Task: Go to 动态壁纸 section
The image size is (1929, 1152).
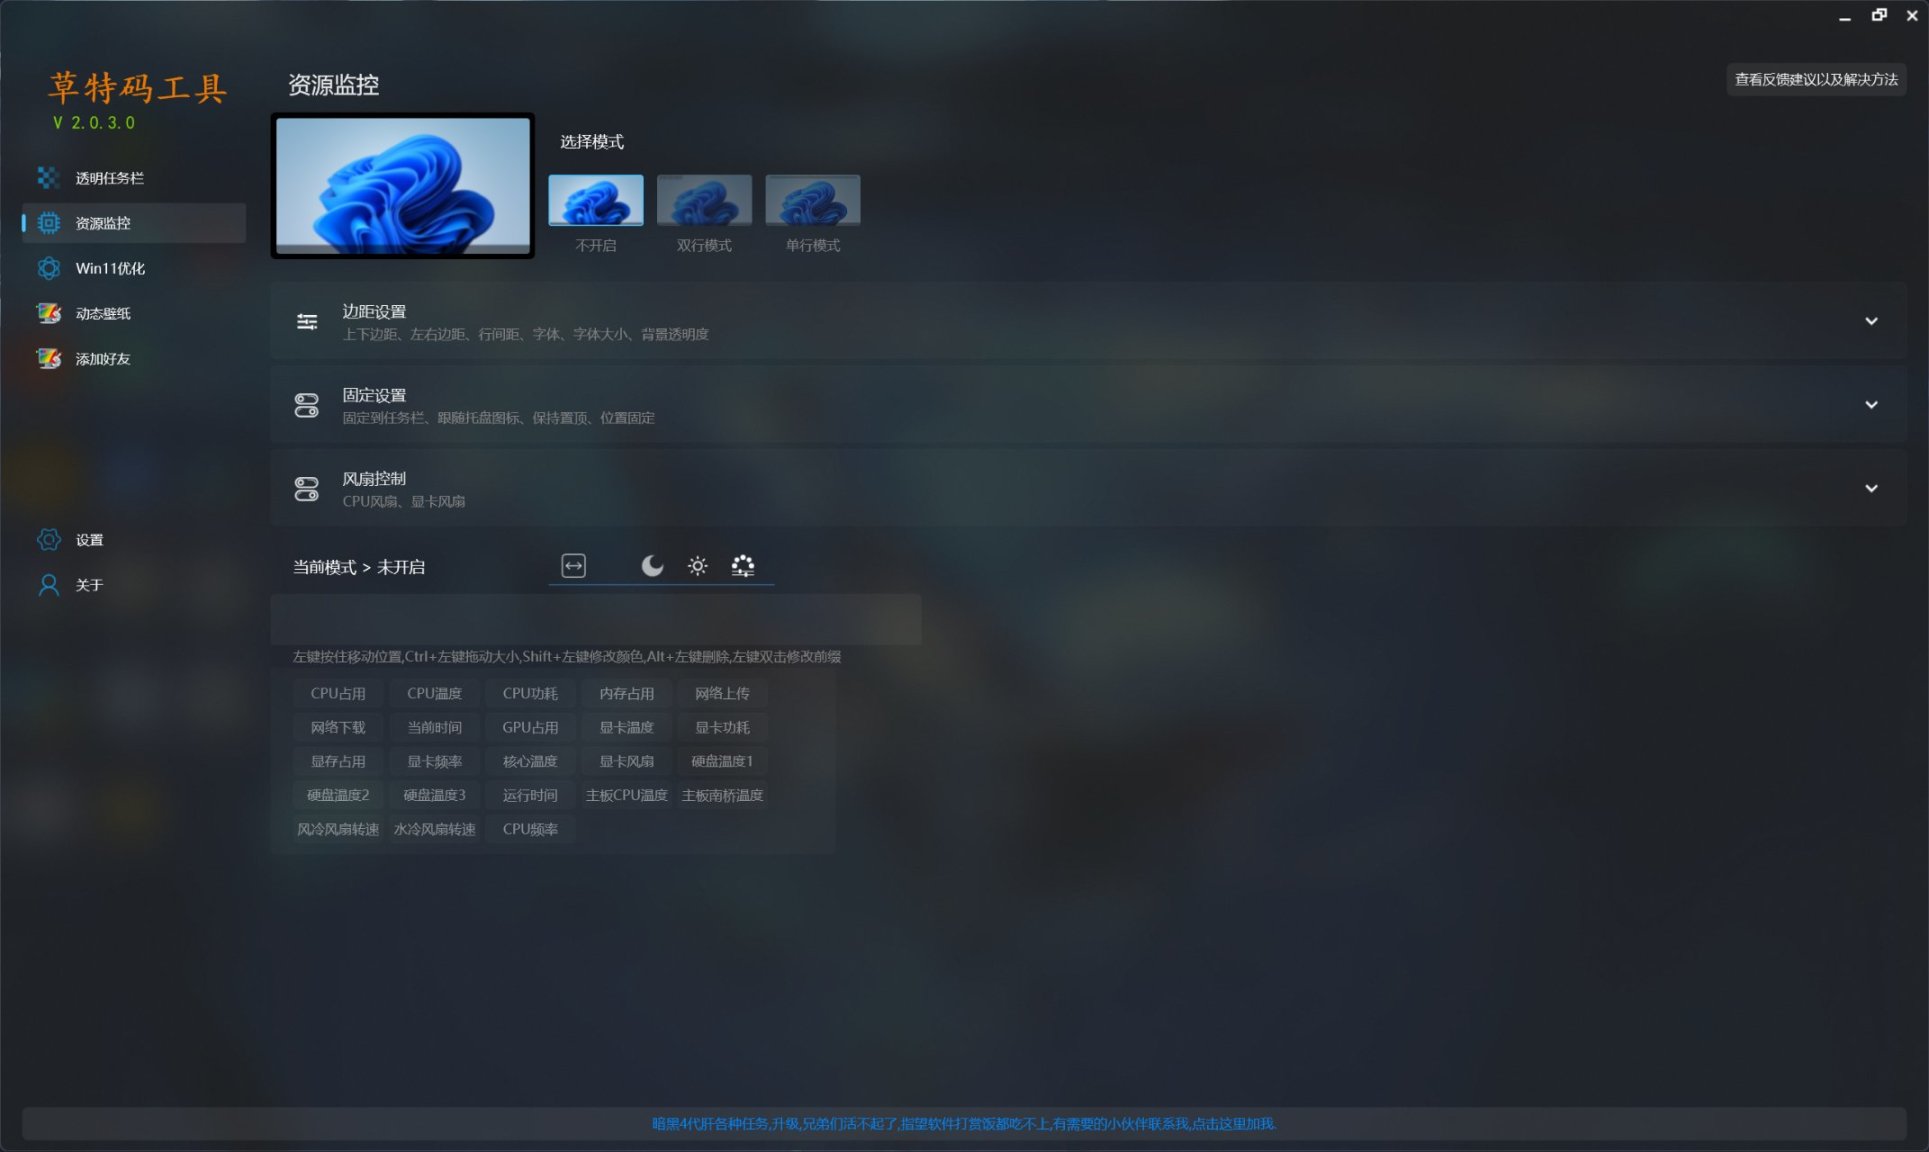Action: pyautogui.click(x=134, y=313)
